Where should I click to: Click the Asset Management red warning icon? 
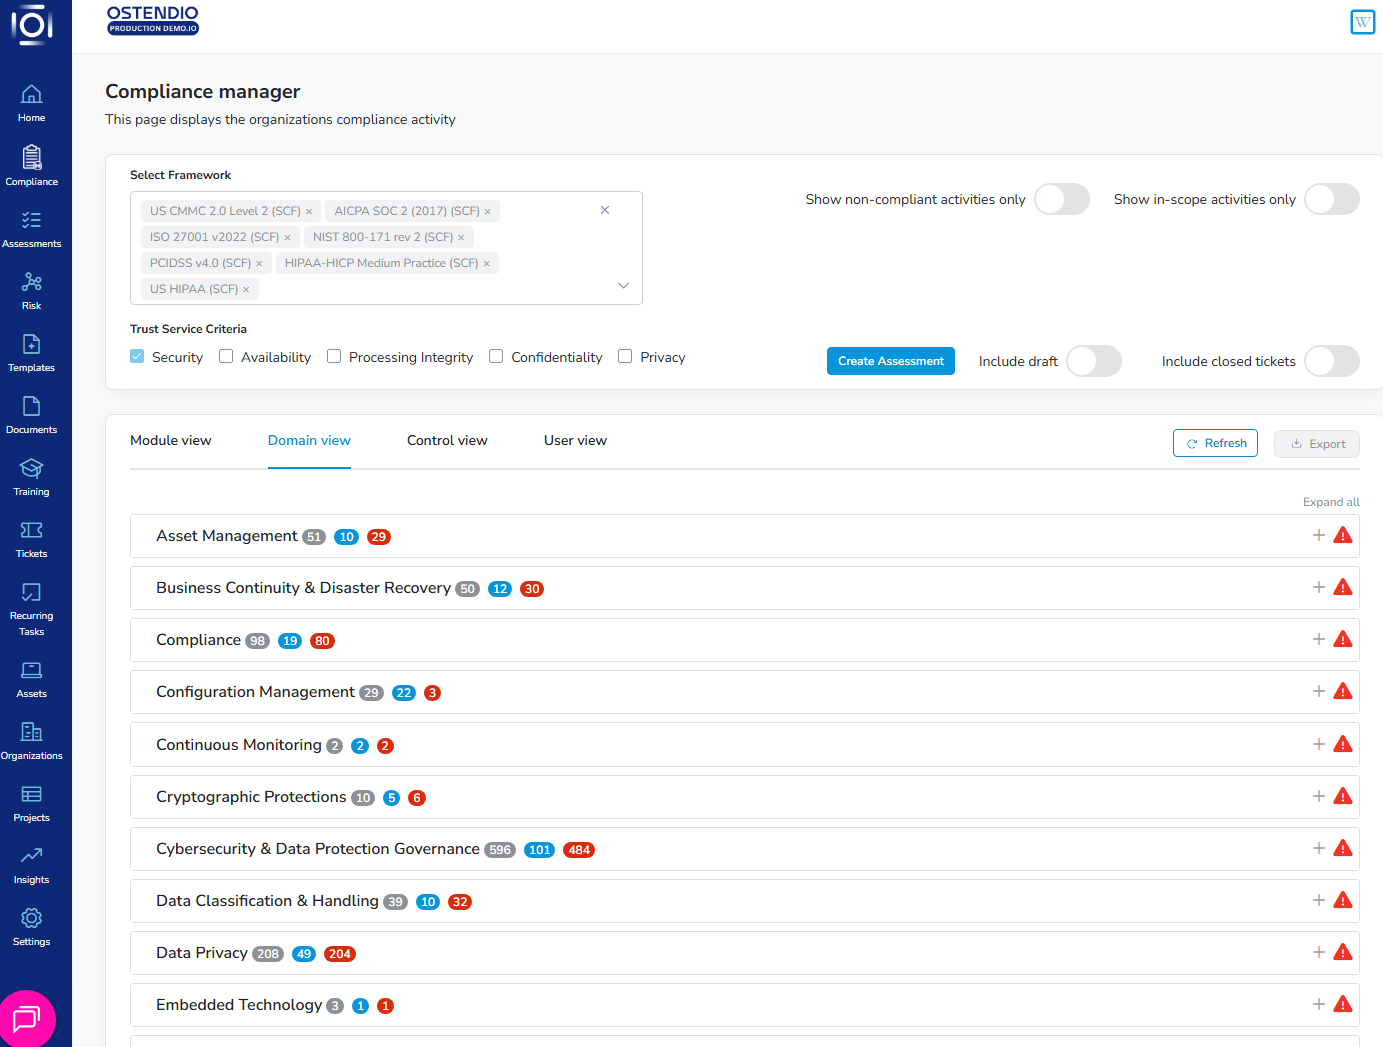coord(1343,536)
